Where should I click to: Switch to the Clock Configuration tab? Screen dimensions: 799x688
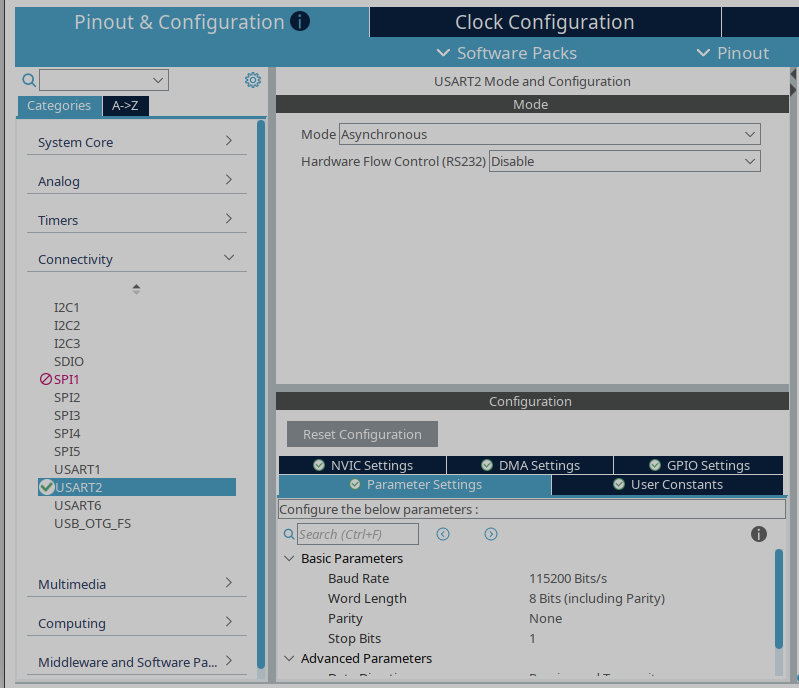(x=544, y=22)
